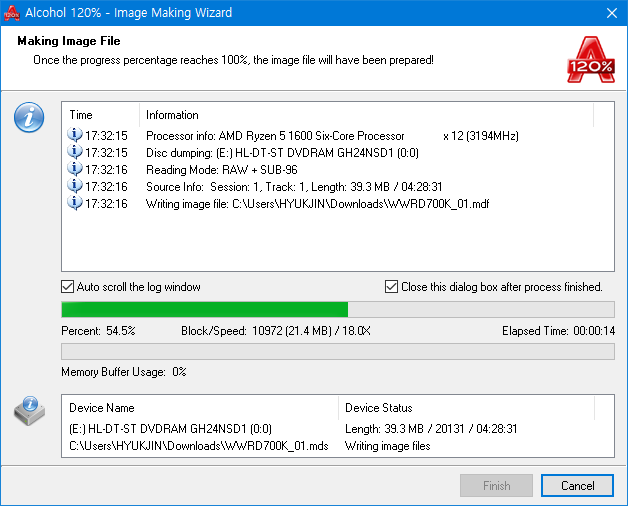
Task: Click the 17:32:15 time of Processor info row
Action: [106, 136]
